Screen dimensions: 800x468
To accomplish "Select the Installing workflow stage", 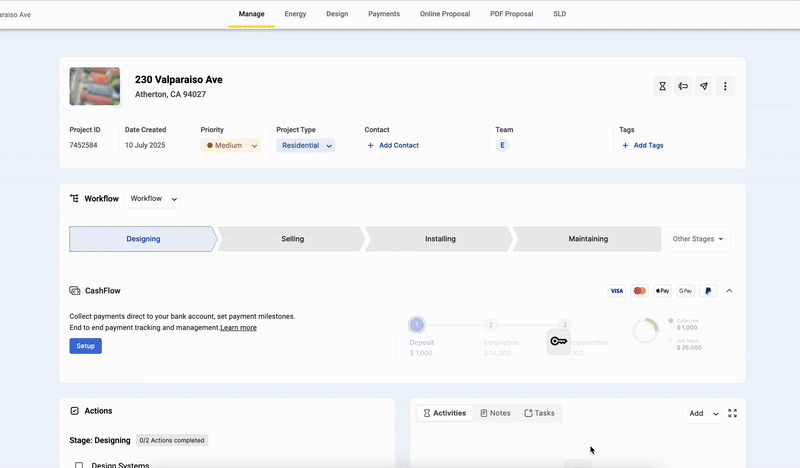I will (x=440, y=239).
